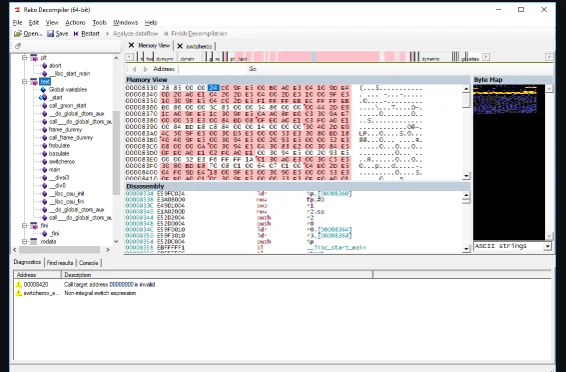Select __libc_csu_init in the tree
The width and height of the screenshot is (566, 372).
(x=67, y=194)
